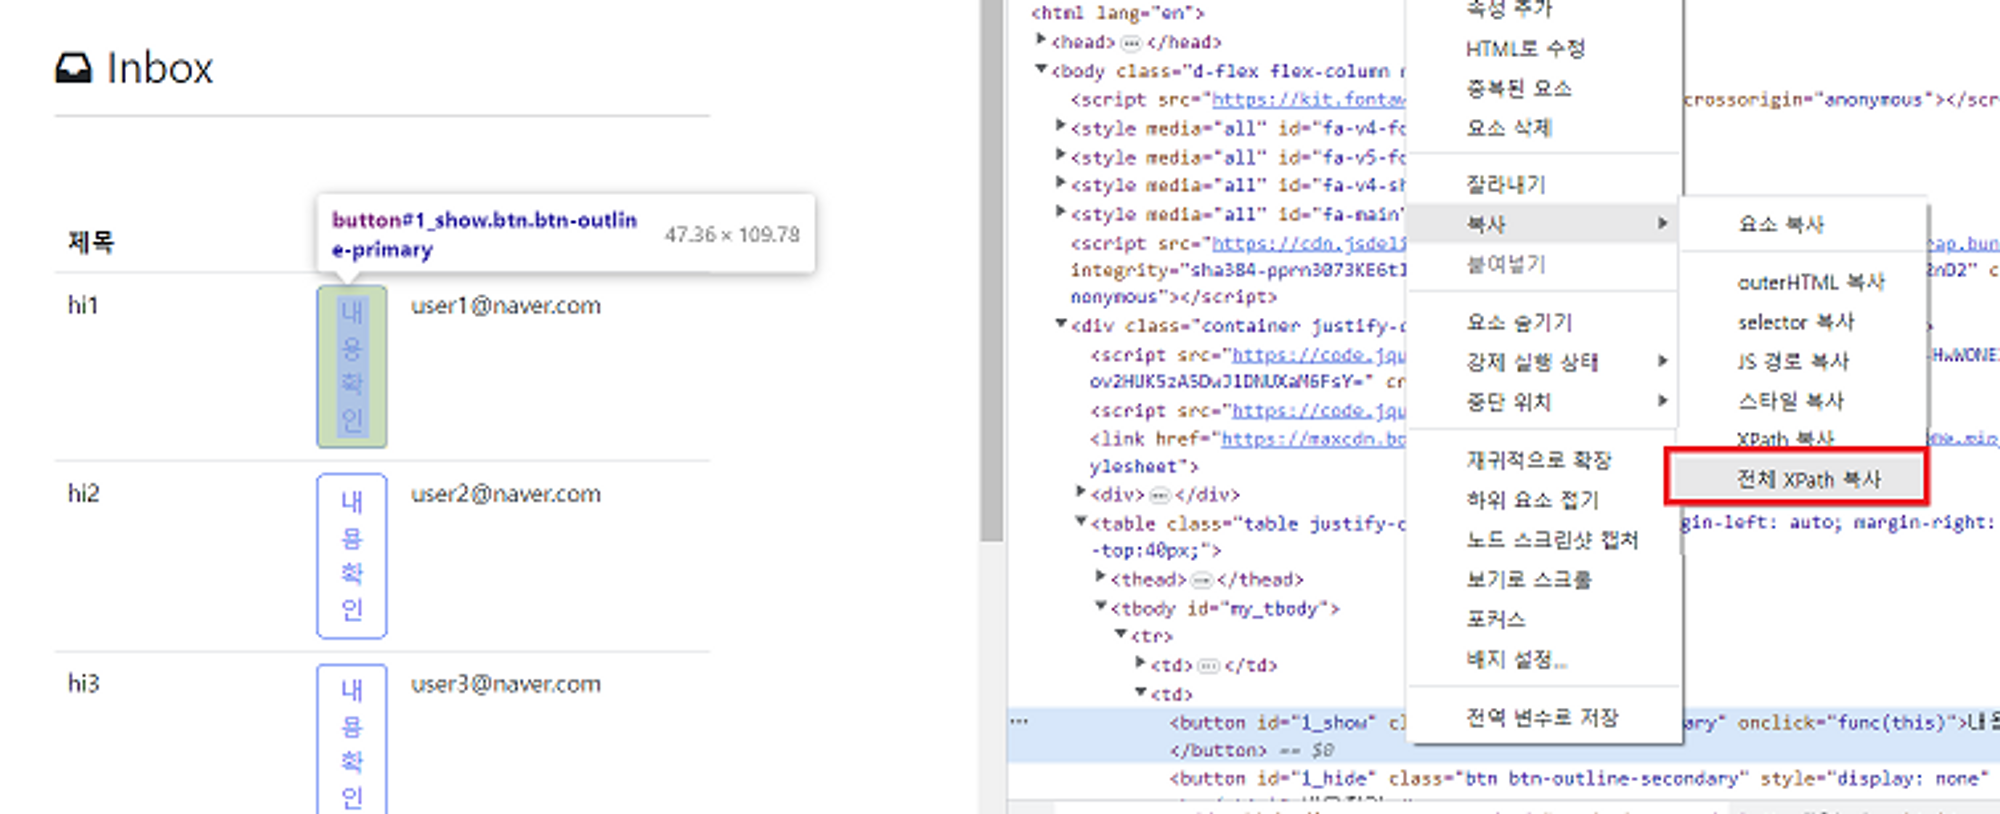The height and width of the screenshot is (814, 2000).
Task: Click the 'hi1' subject cell
Action: (83, 306)
